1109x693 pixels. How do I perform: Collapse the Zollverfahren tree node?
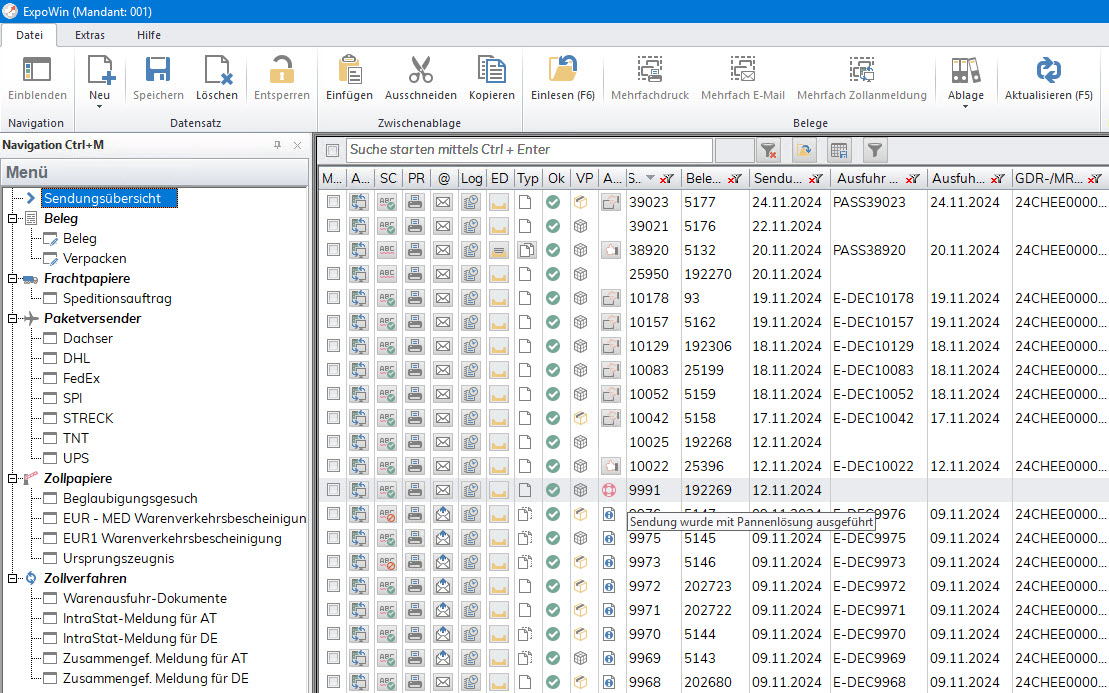(x=13, y=578)
